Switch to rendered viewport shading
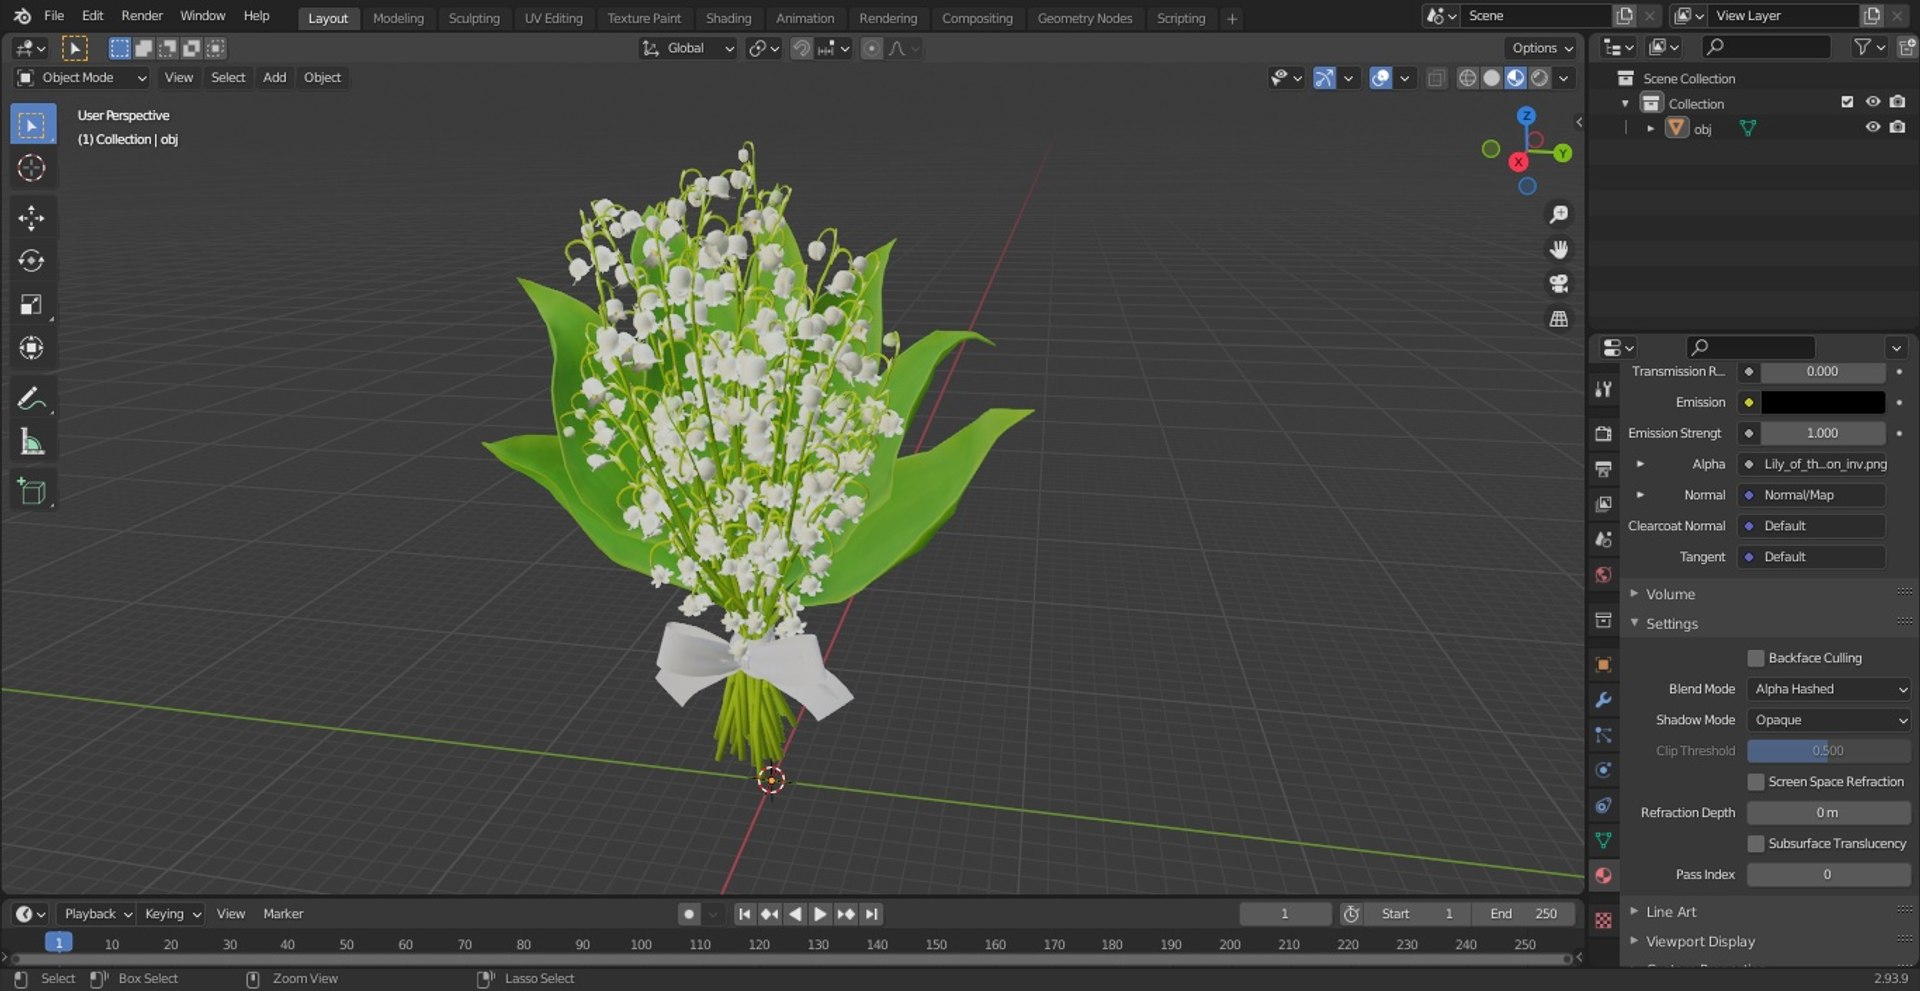The image size is (1920, 991). tap(1540, 78)
